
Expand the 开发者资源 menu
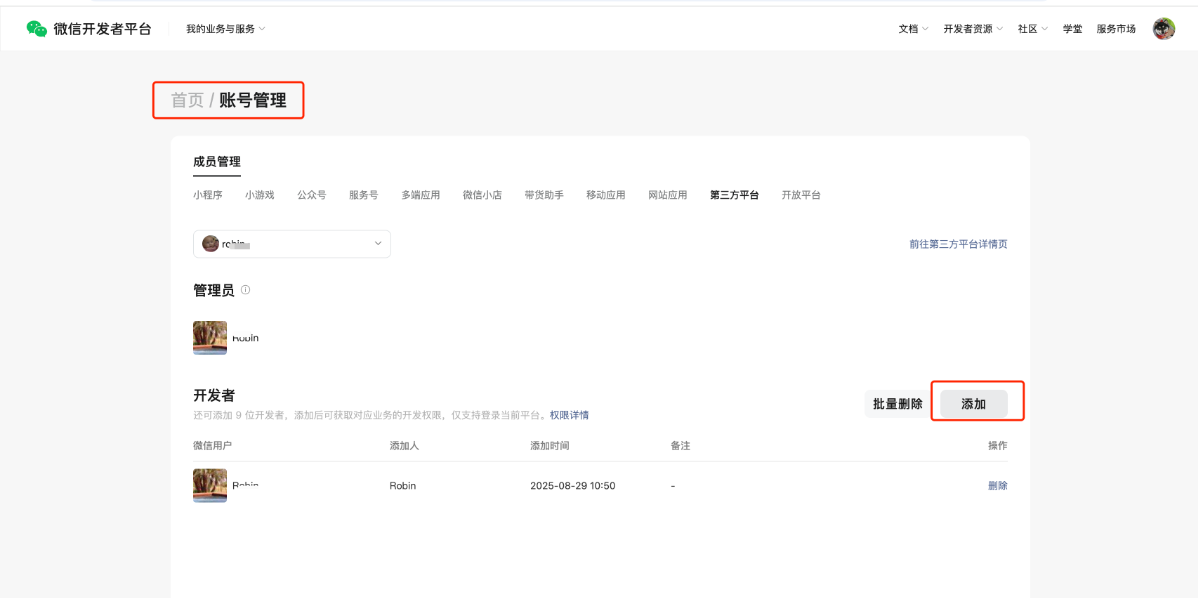coord(972,29)
